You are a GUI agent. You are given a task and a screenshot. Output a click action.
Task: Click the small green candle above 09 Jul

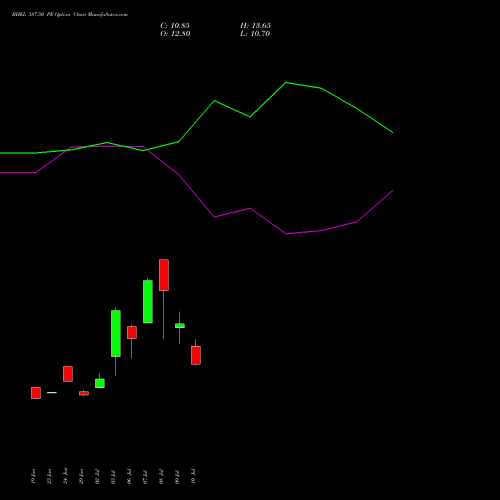(x=180, y=326)
